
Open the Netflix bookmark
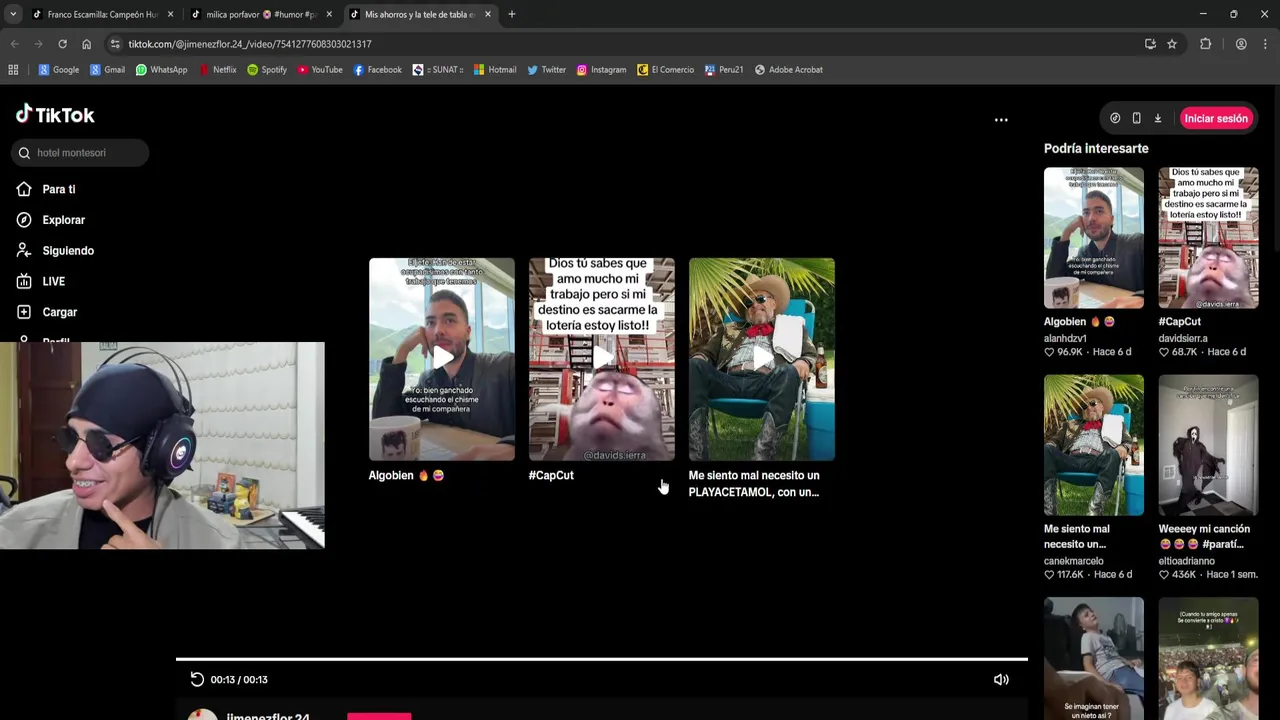click(218, 70)
